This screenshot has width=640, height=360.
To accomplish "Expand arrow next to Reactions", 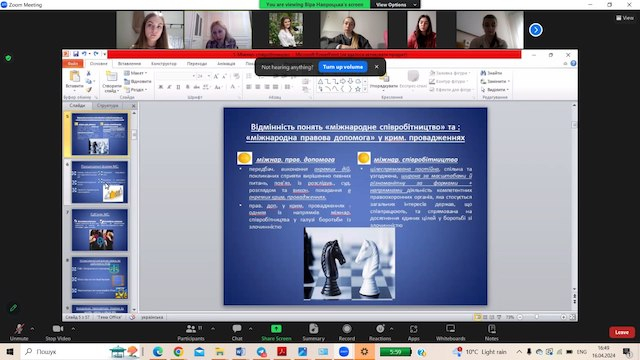I will coord(391,328).
